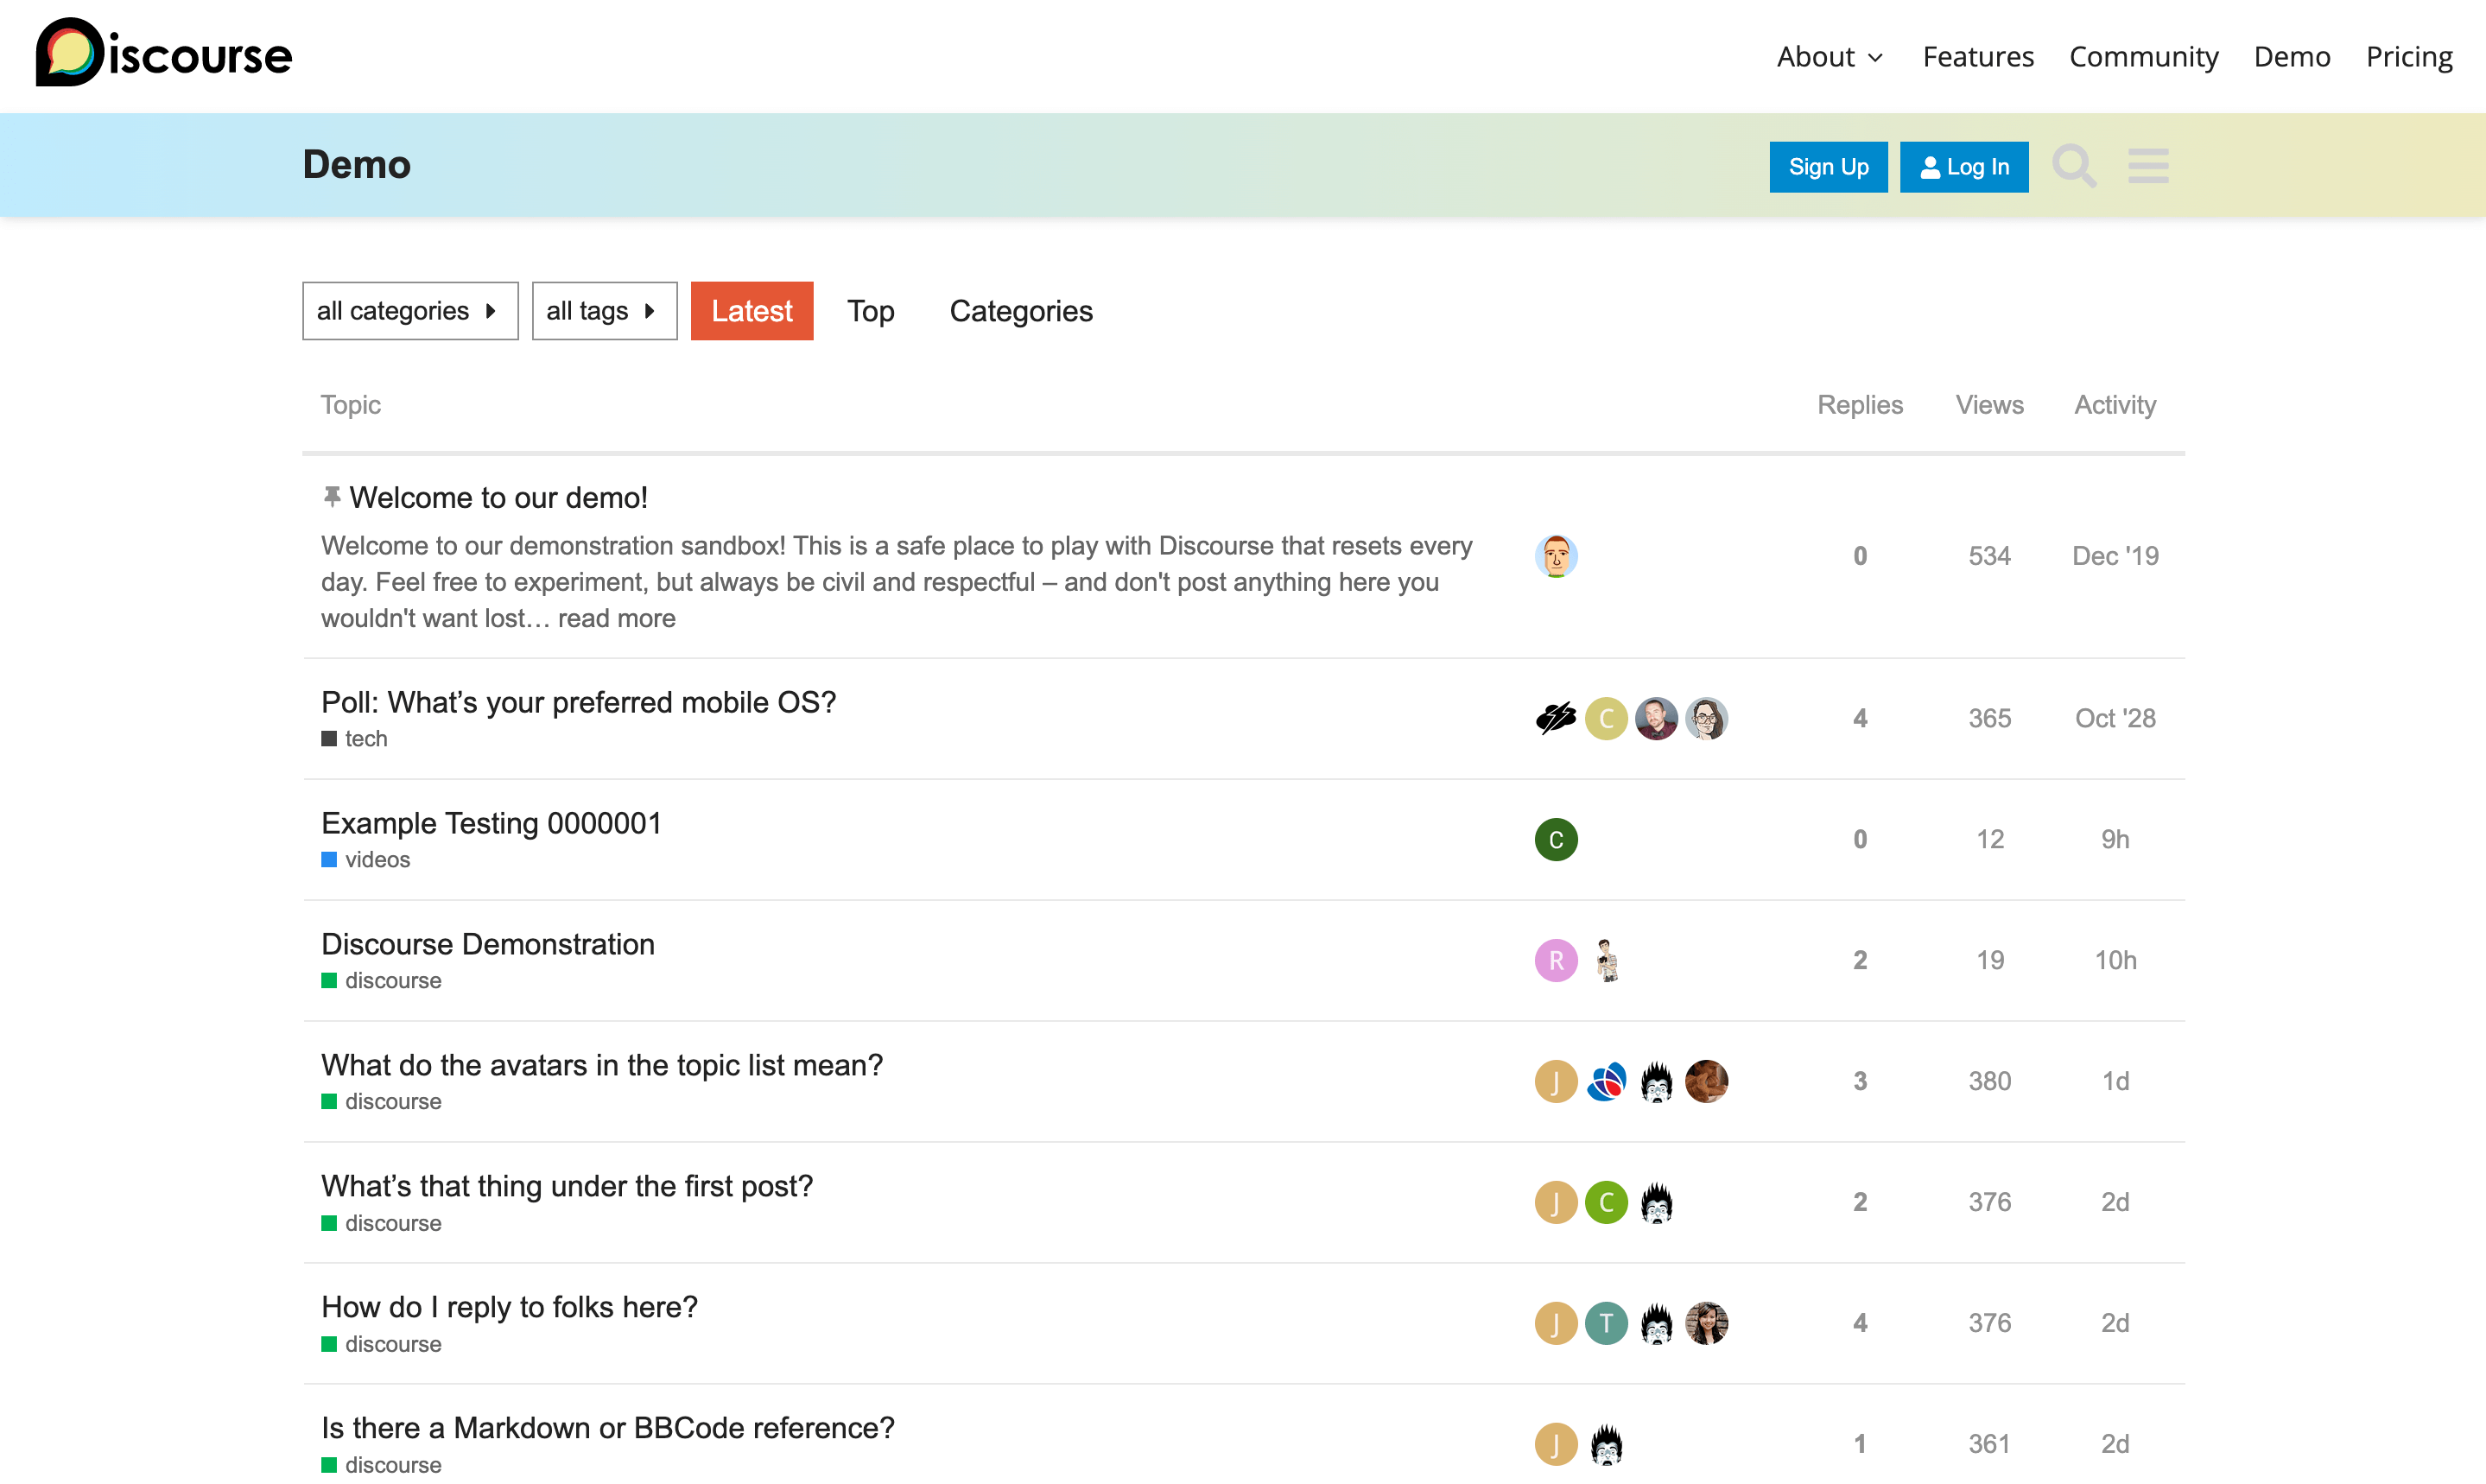Click discourse category under Discourse Demonstration

tap(381, 981)
